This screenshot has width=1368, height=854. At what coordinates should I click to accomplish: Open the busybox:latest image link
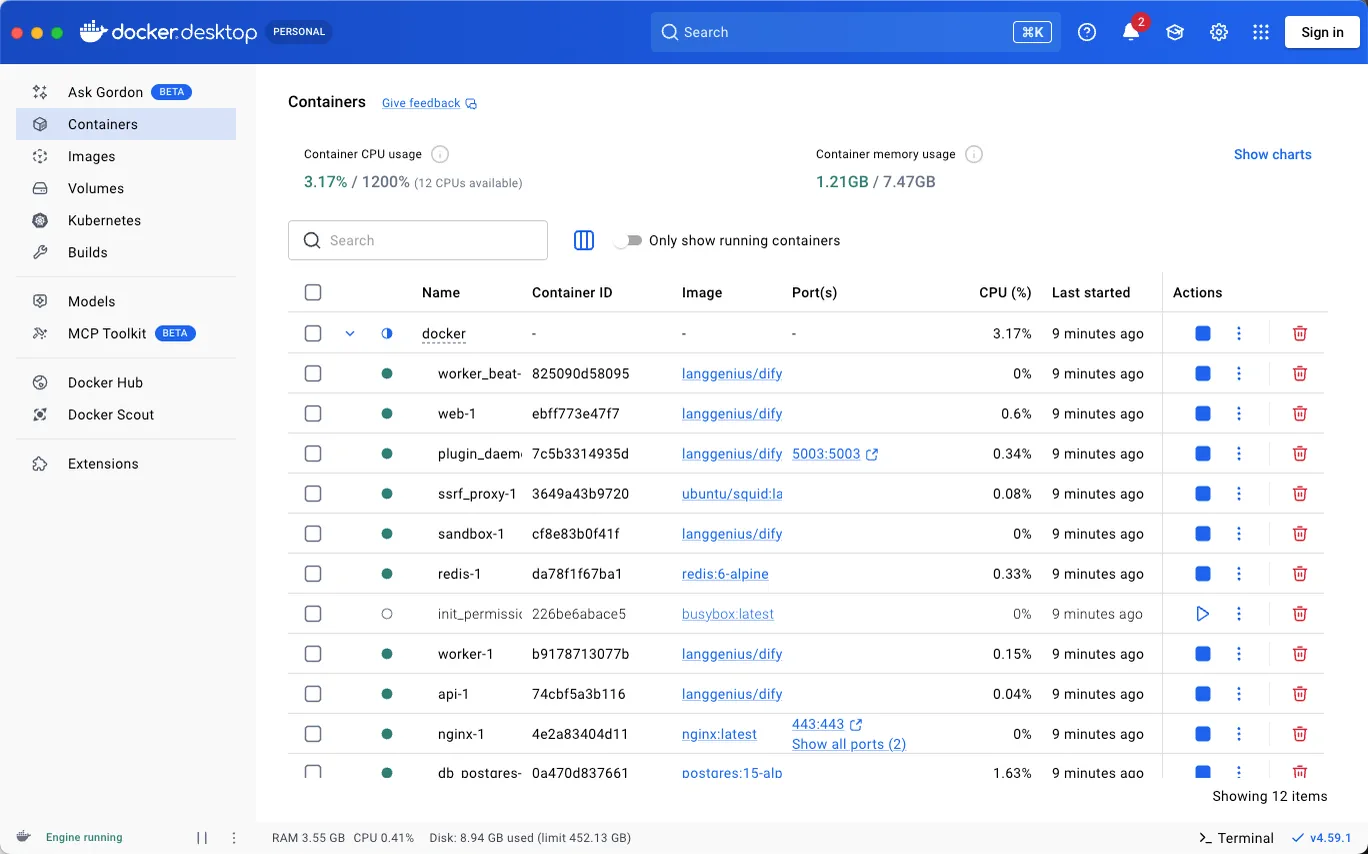728,614
